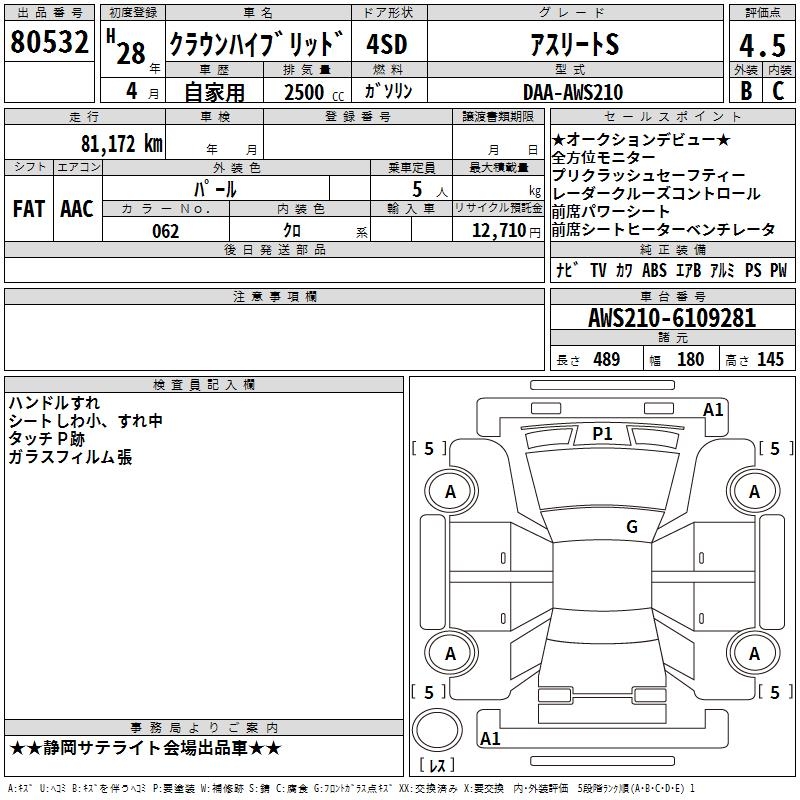Select the A circle on lower-right wheel
Screen dimensions: 800x800
tap(754, 654)
